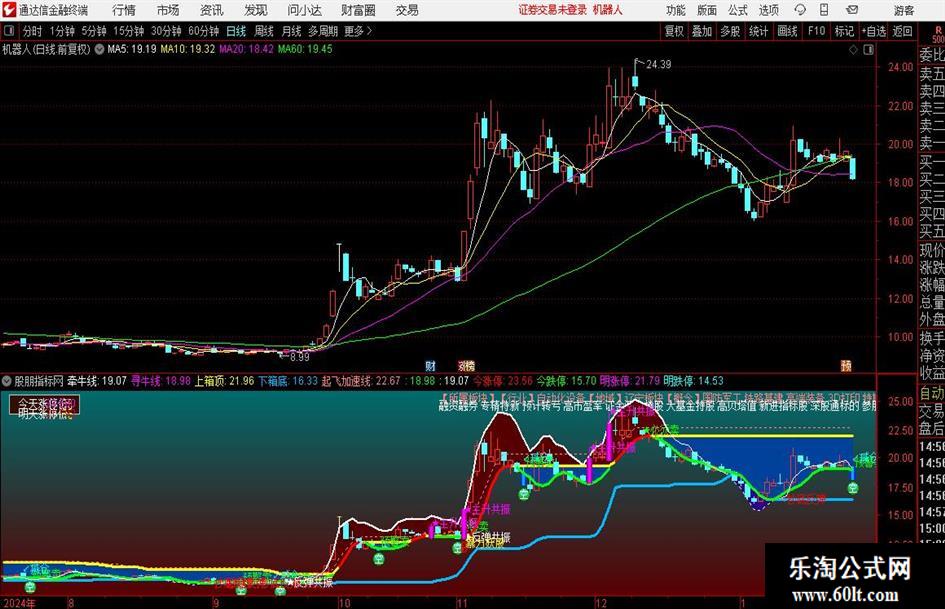
Task: Click MA20: 18.42 indicator value
Action: [x=246, y=49]
